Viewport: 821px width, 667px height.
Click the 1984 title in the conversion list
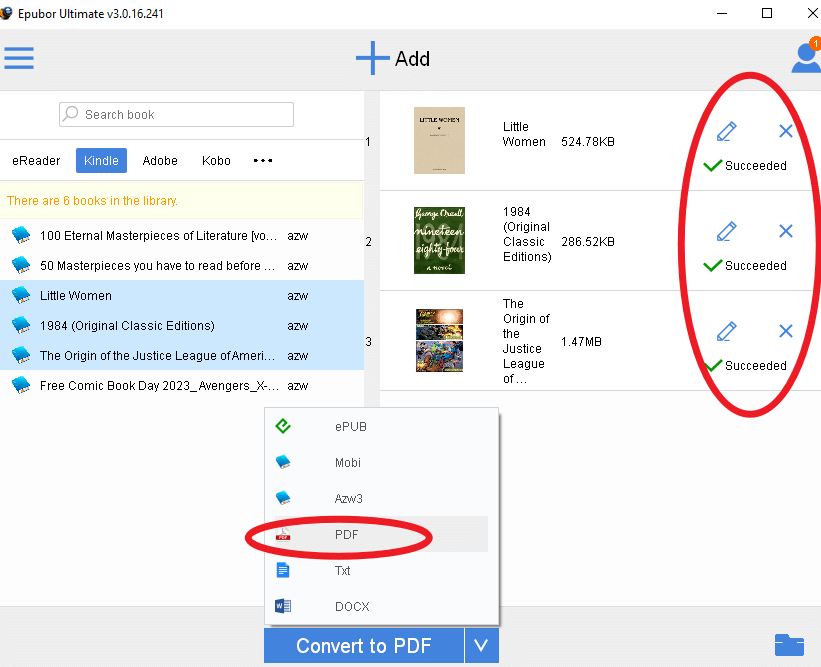point(527,234)
